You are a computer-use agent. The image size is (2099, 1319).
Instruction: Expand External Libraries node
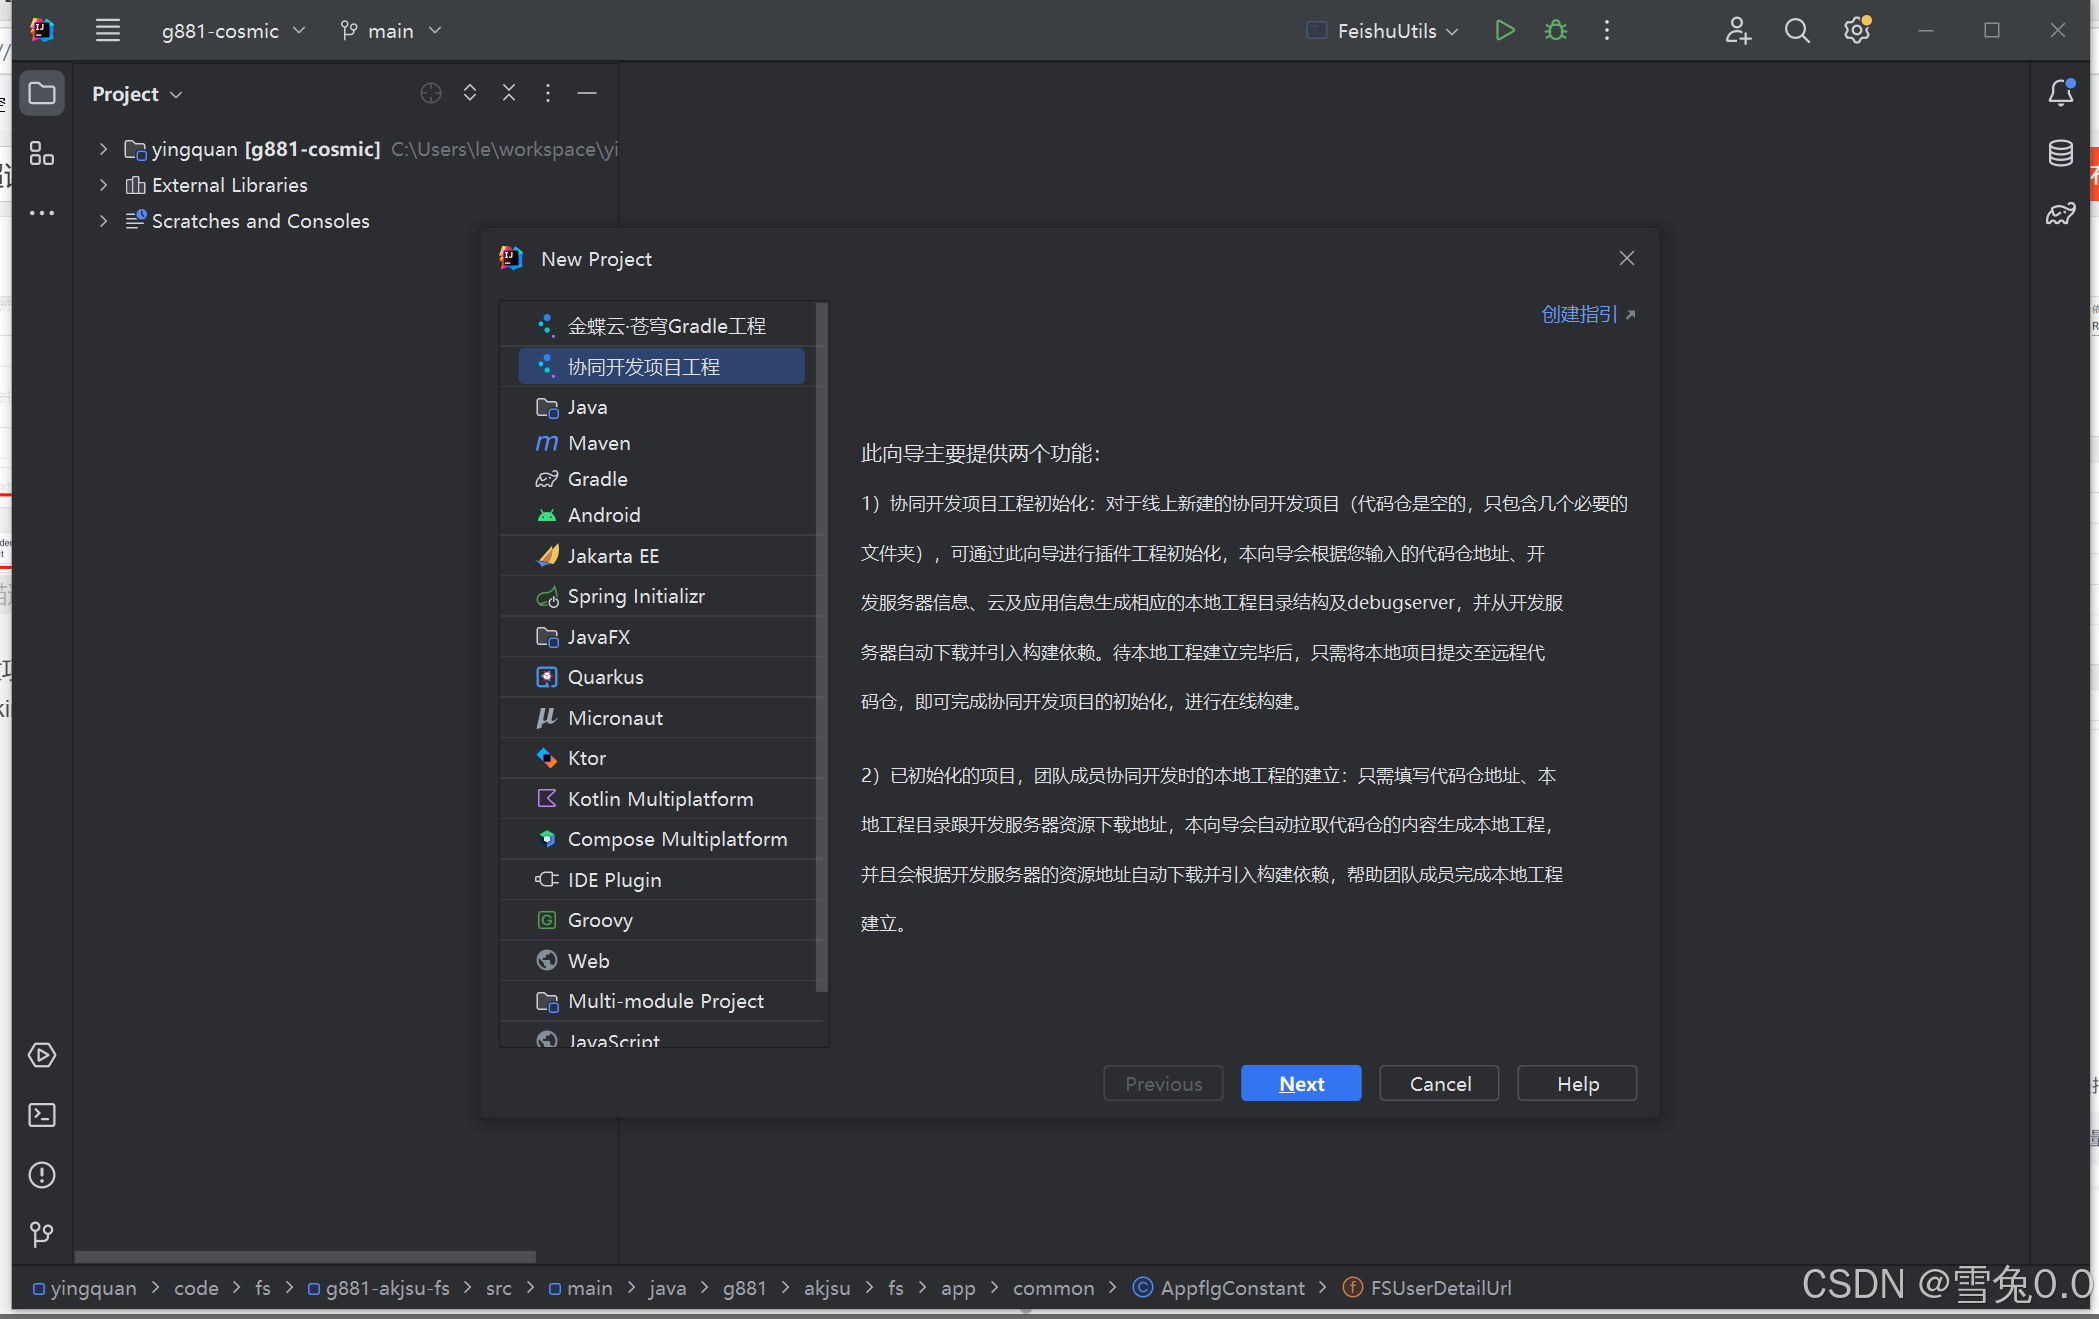[103, 185]
